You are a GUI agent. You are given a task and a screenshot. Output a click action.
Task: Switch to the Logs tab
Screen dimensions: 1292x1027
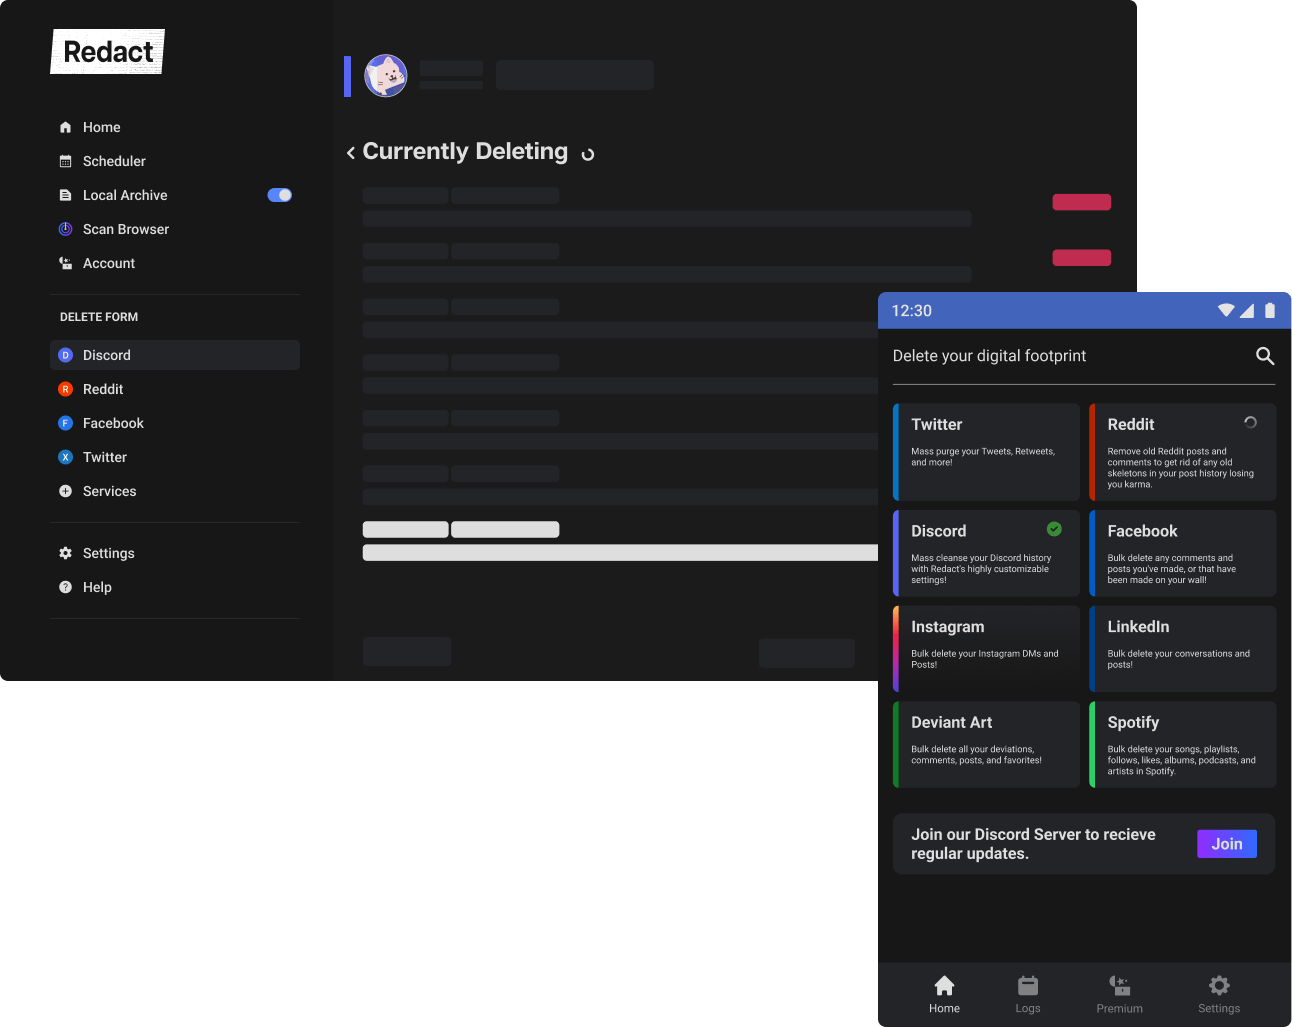coord(1028,995)
